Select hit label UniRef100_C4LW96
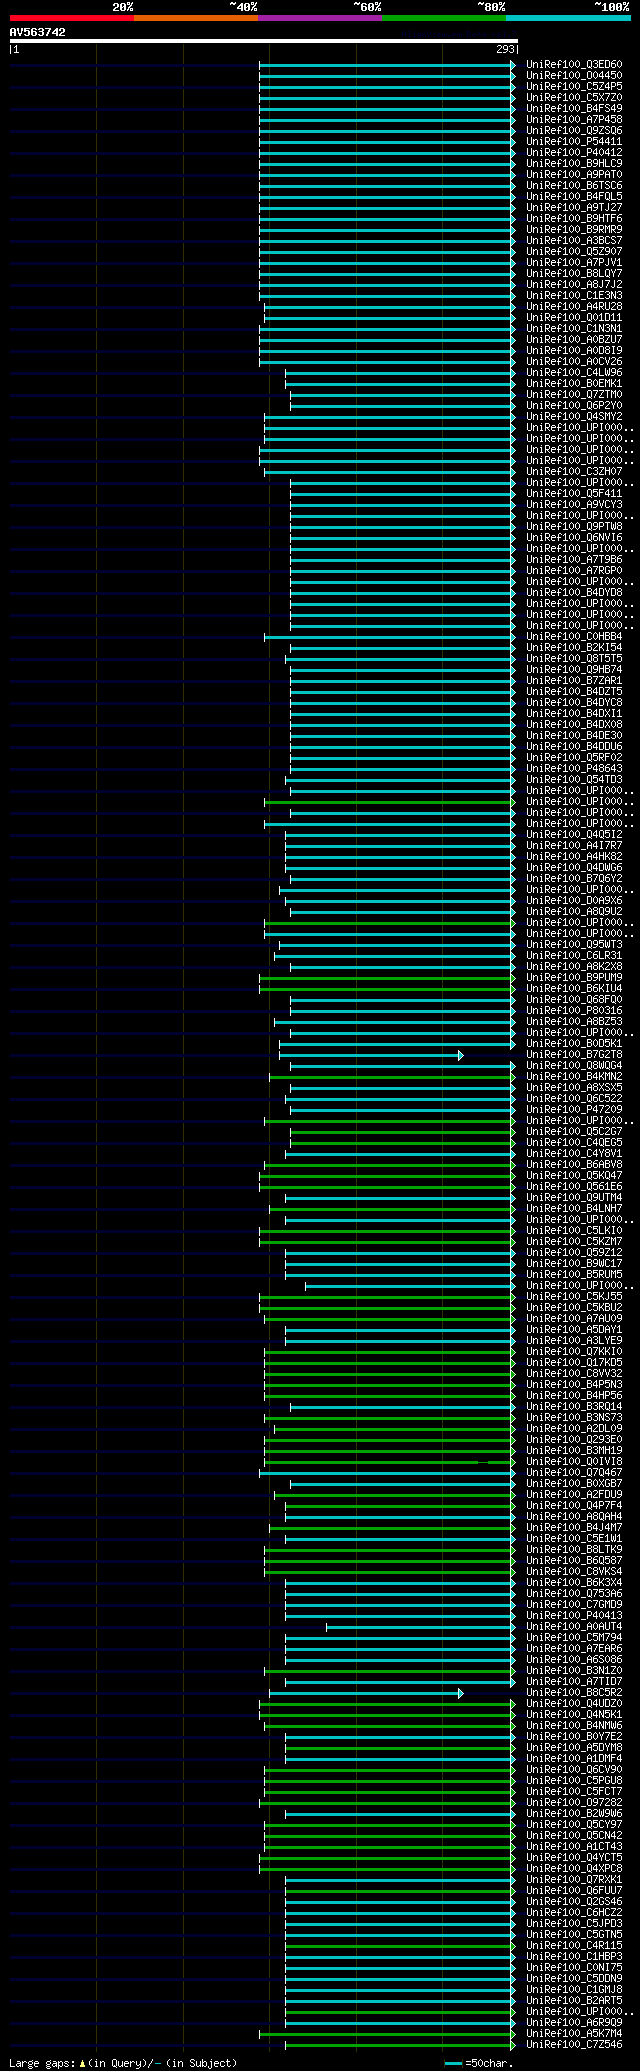Screen dimensions: 640x2071 574,373
